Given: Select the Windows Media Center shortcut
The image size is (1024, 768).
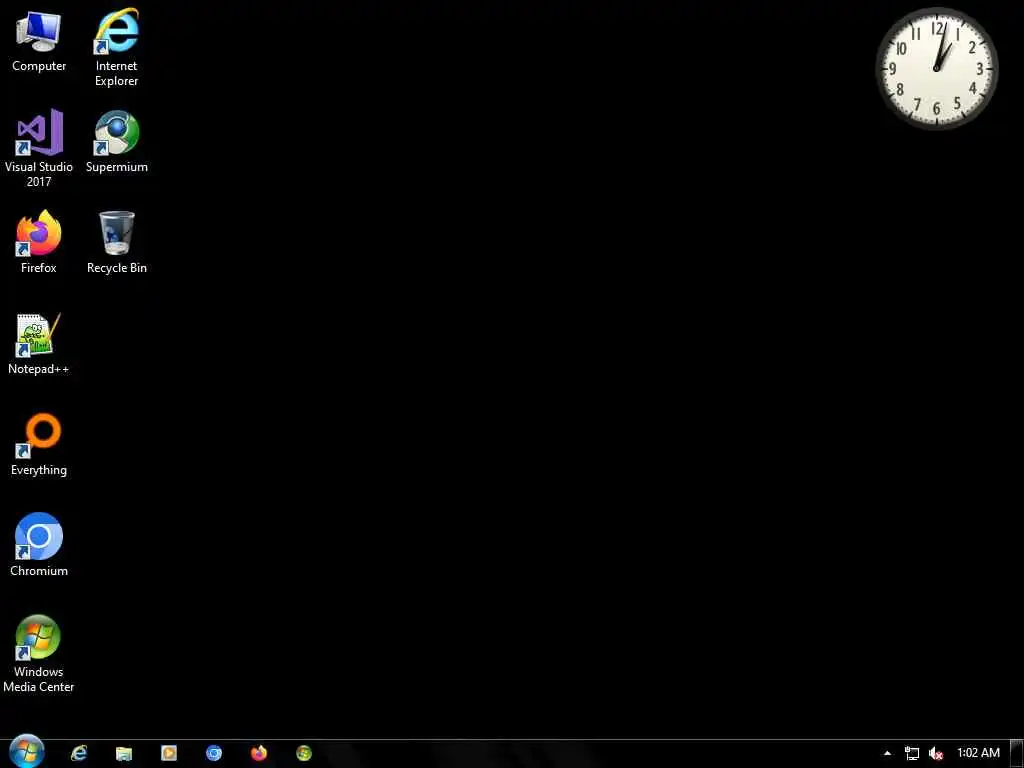Looking at the screenshot, I should pos(39,653).
